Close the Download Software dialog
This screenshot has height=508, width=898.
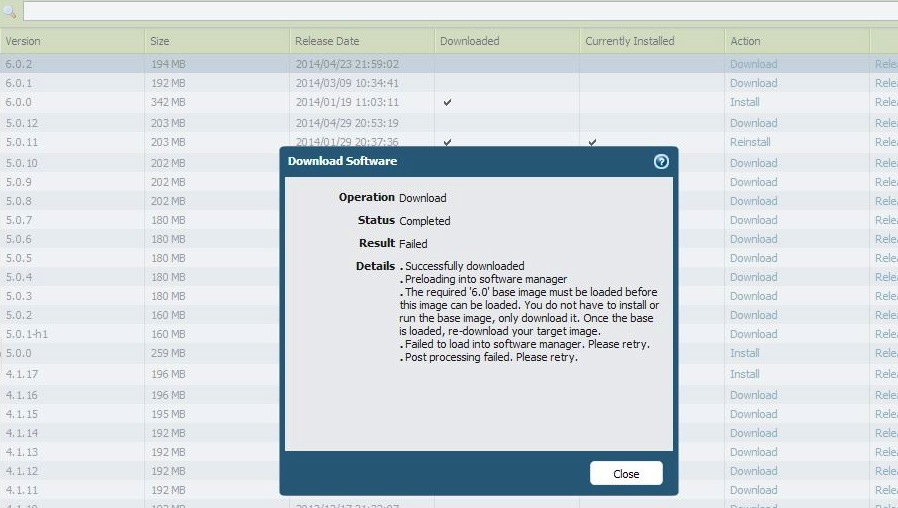click(626, 474)
